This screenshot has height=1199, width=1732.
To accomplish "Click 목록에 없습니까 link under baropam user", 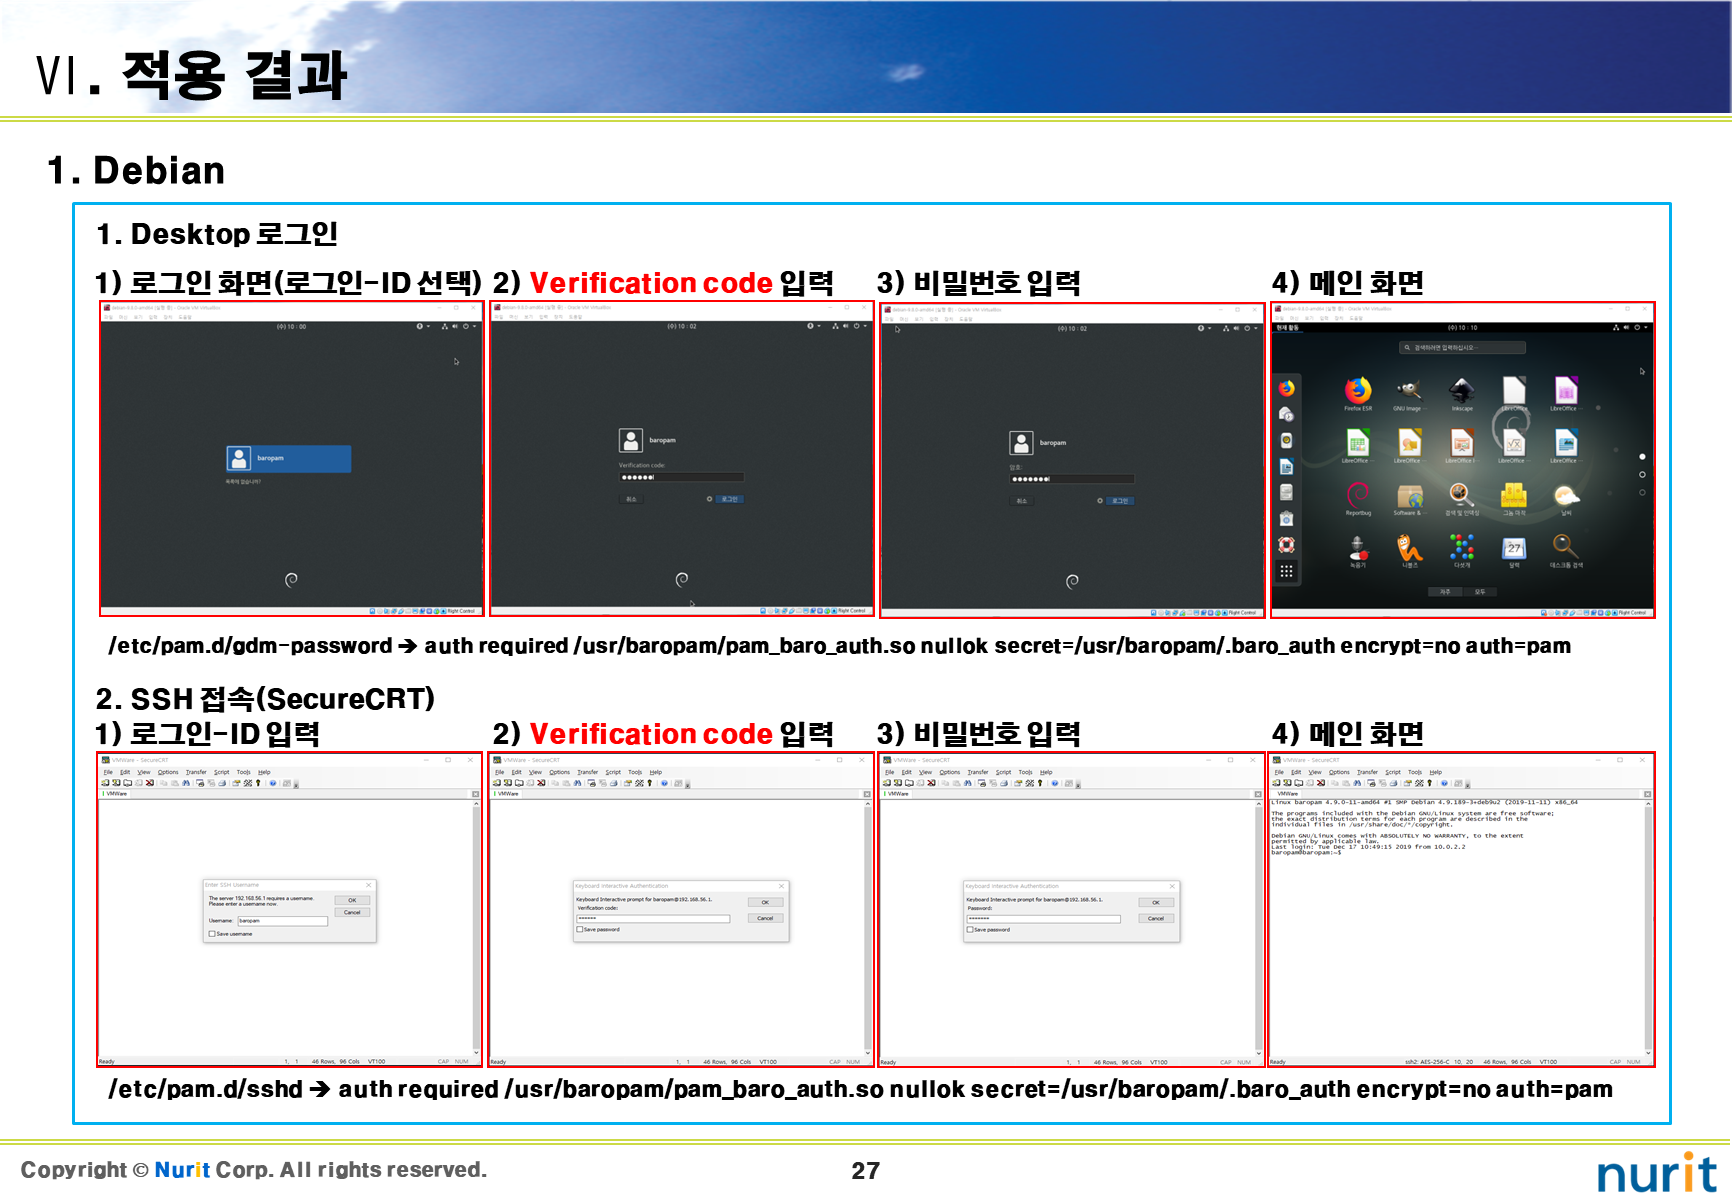I will click(243, 482).
